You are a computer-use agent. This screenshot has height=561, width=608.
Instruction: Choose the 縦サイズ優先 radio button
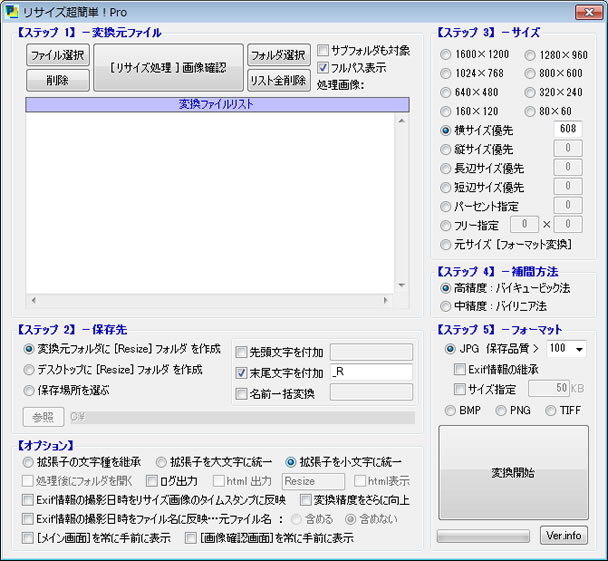[x=446, y=149]
